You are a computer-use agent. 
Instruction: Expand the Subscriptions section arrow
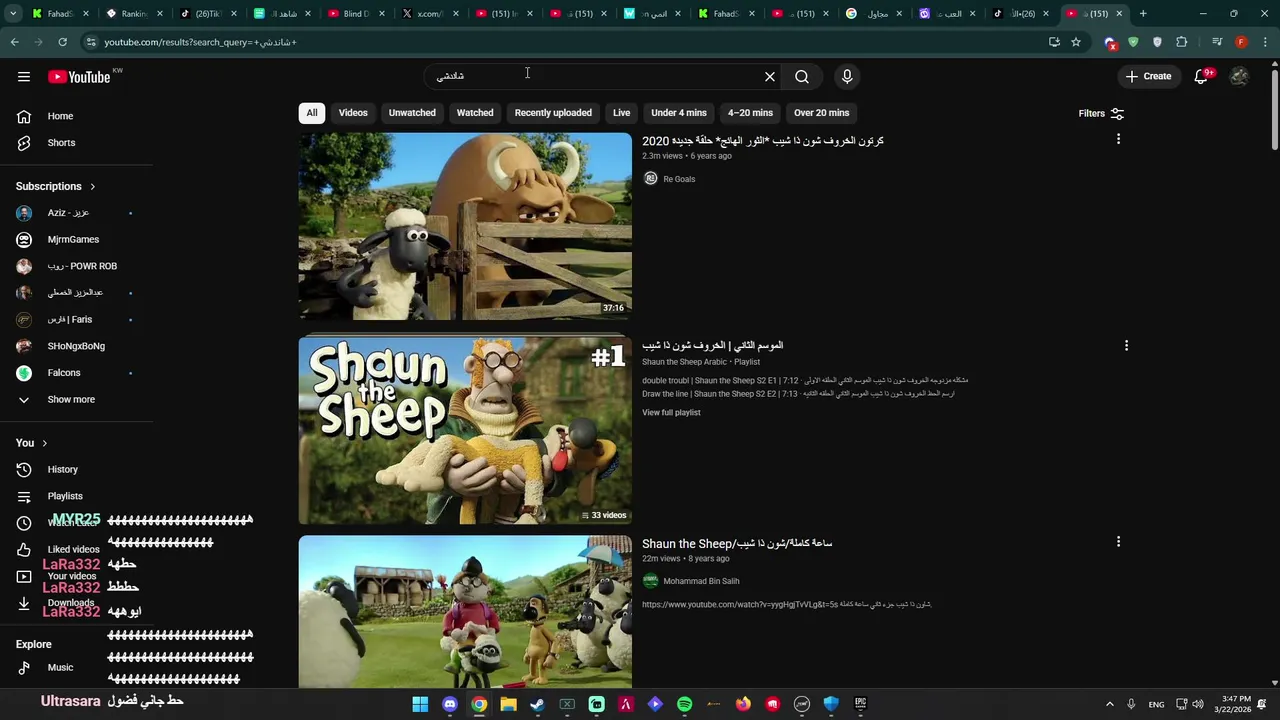(92, 186)
